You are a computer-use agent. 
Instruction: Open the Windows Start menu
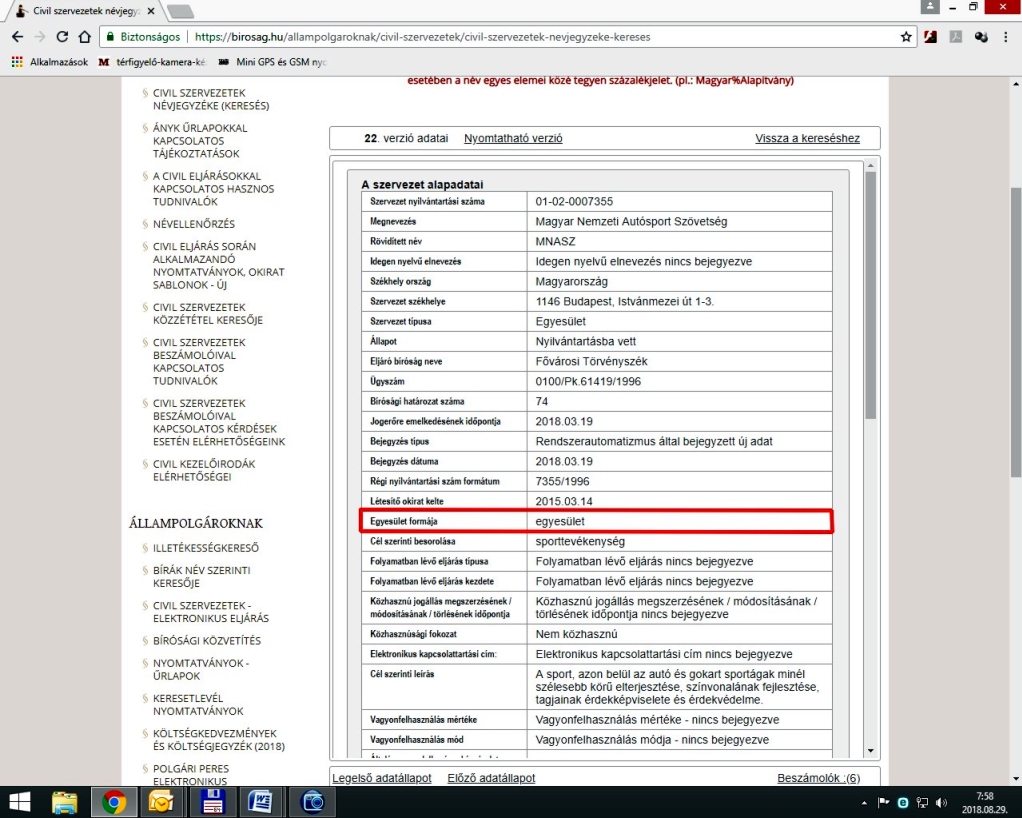point(19,802)
